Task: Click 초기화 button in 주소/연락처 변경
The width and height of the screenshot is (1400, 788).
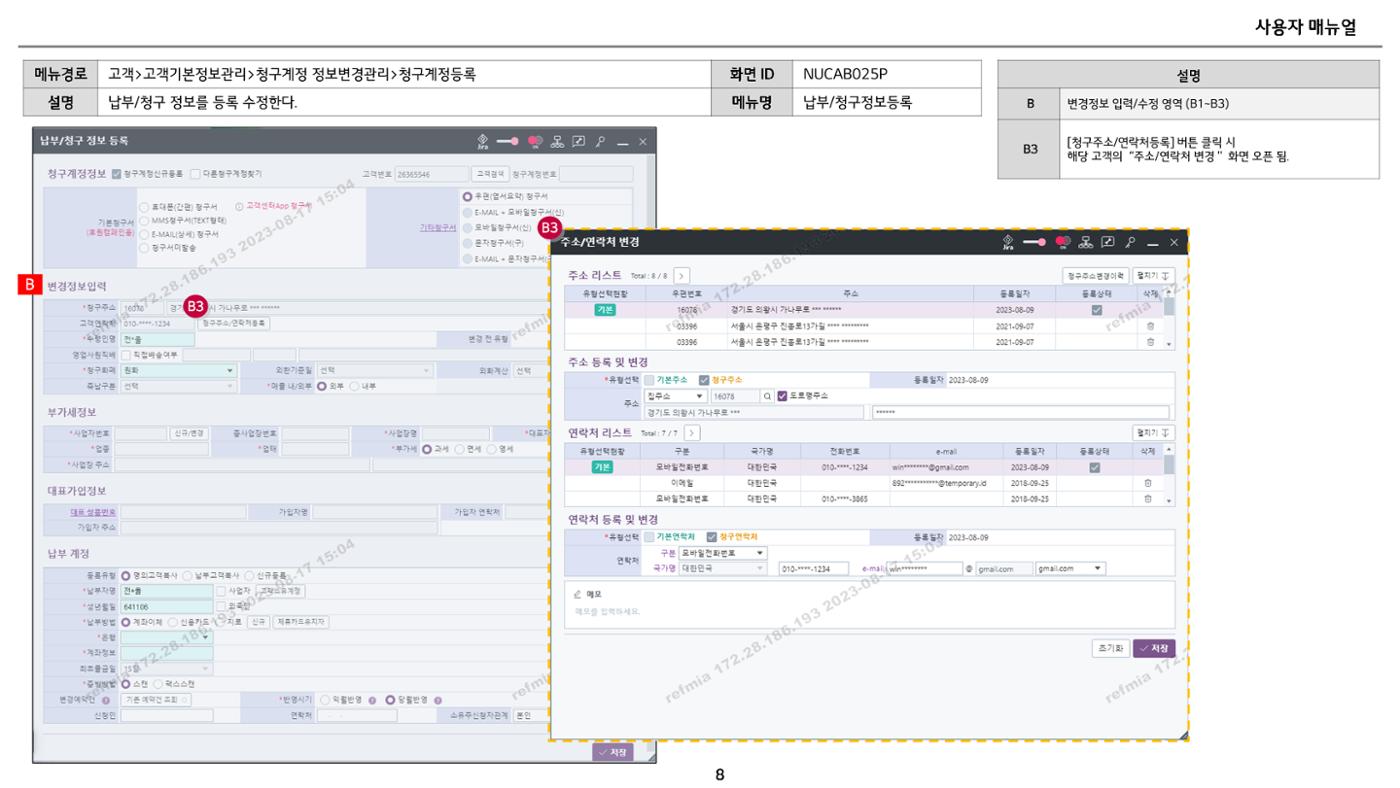Action: 1110,647
